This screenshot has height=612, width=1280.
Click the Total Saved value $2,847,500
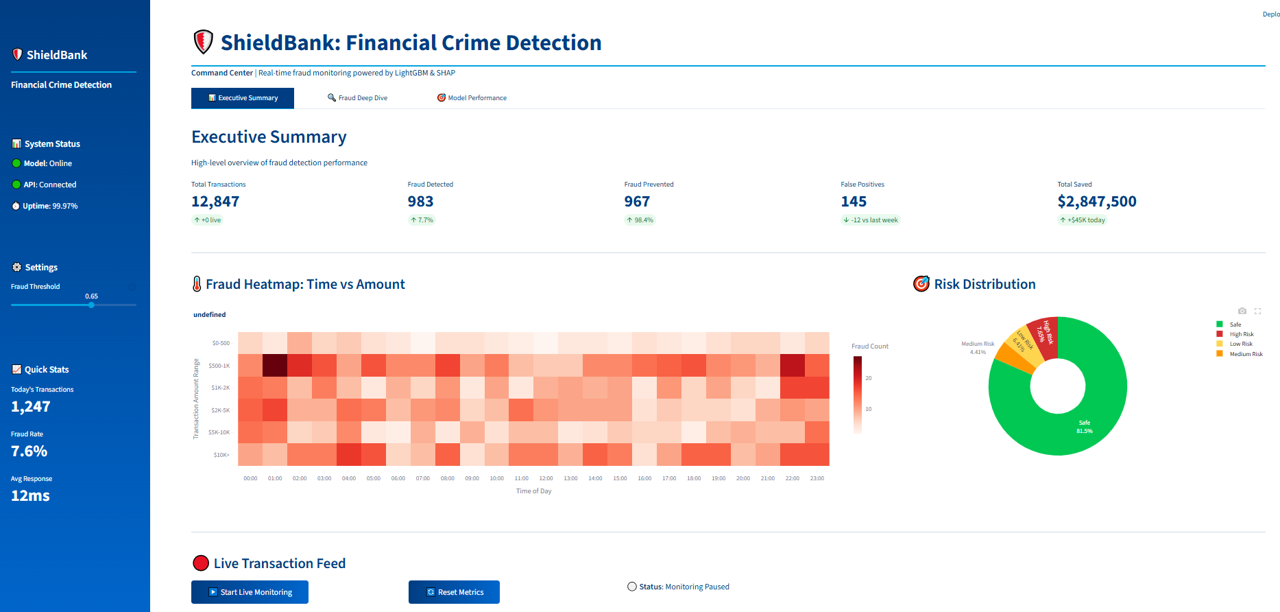click(x=1097, y=201)
